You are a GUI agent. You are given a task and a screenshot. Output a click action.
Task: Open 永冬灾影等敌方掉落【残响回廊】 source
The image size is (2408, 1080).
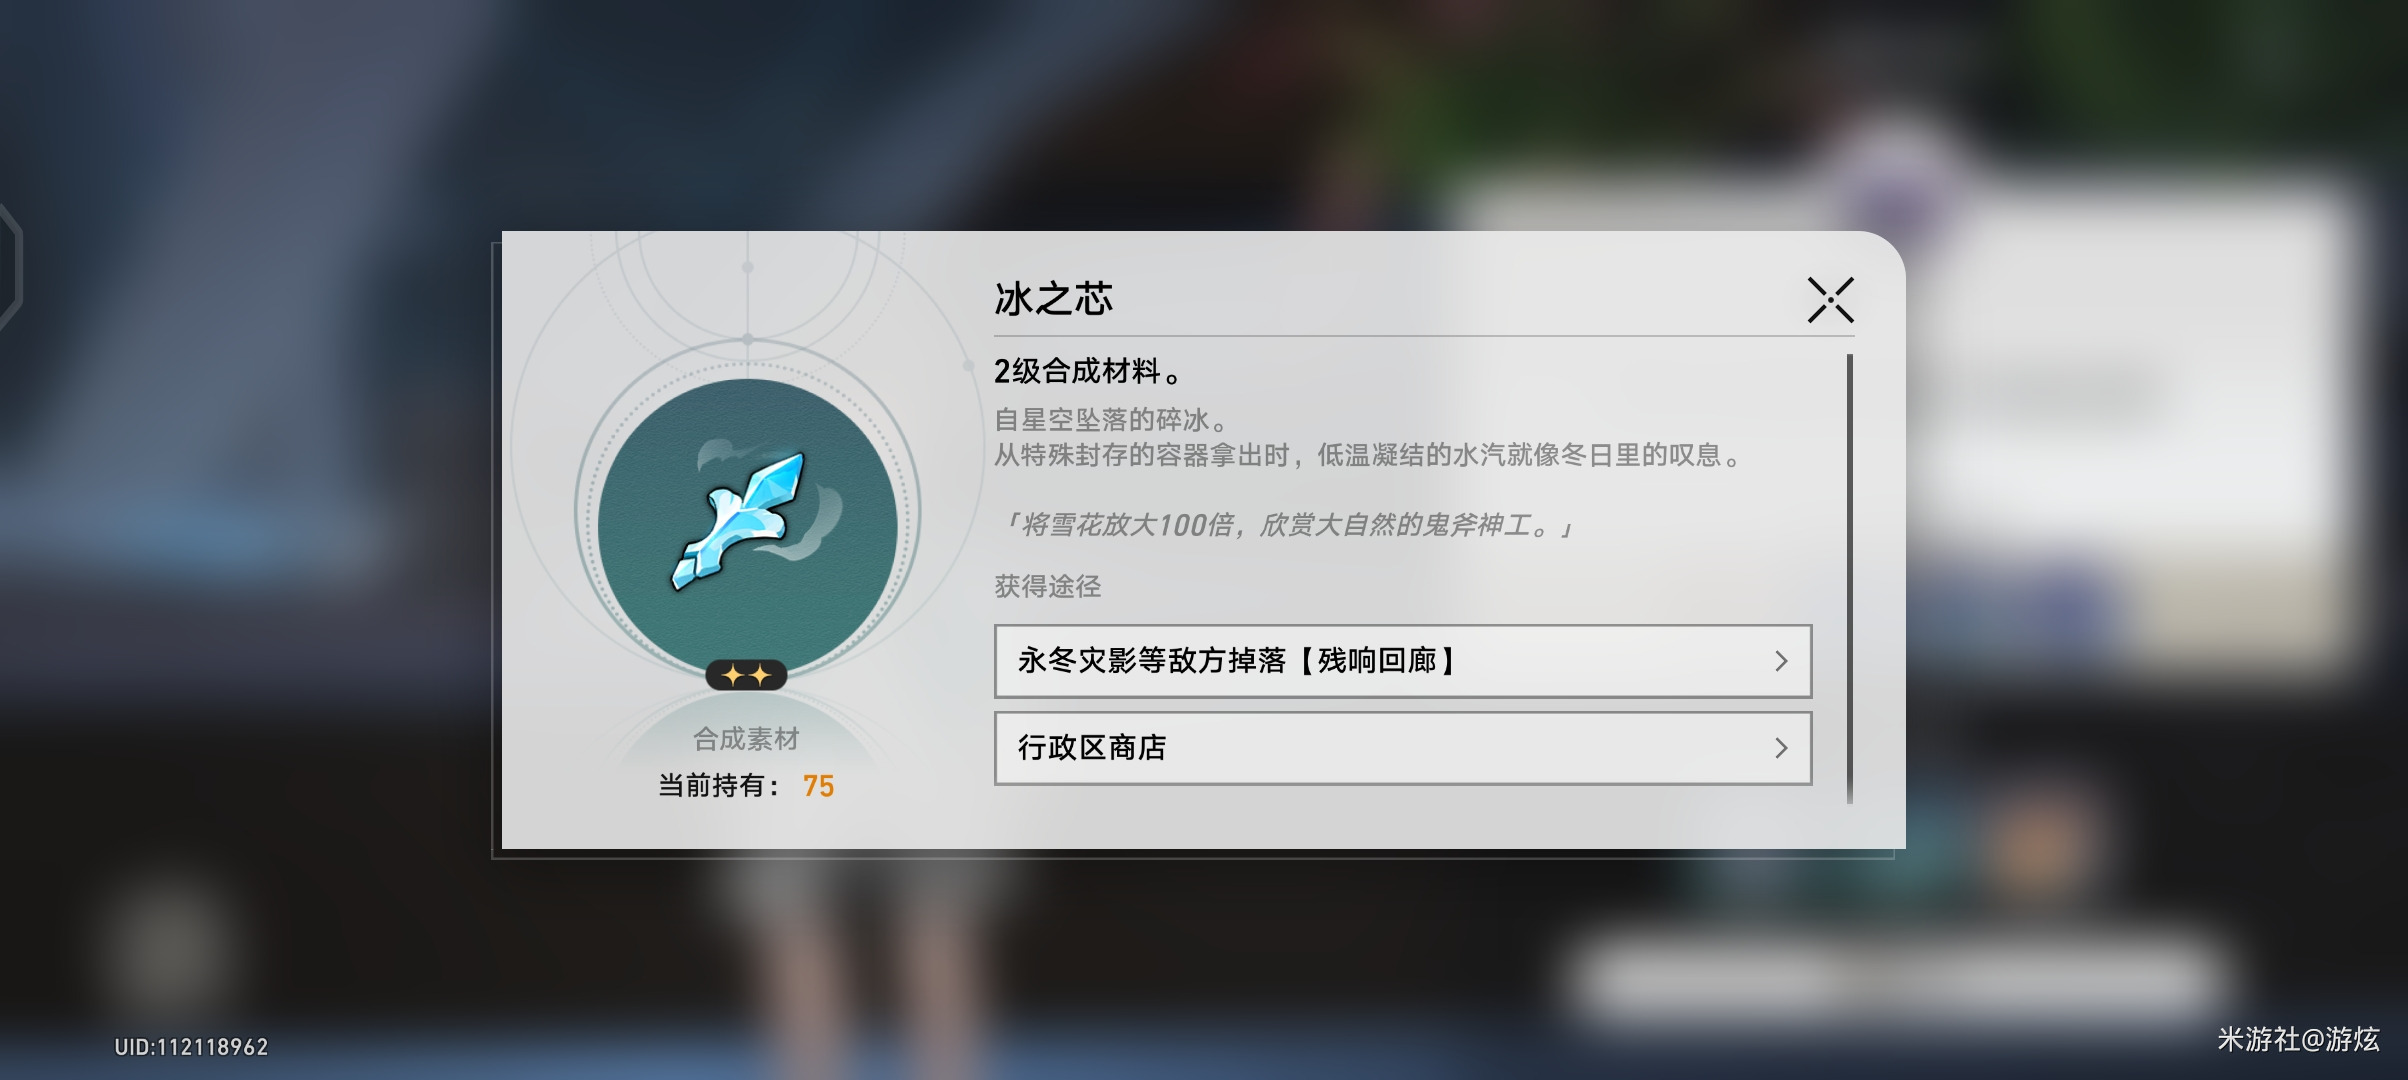[x=1403, y=661]
